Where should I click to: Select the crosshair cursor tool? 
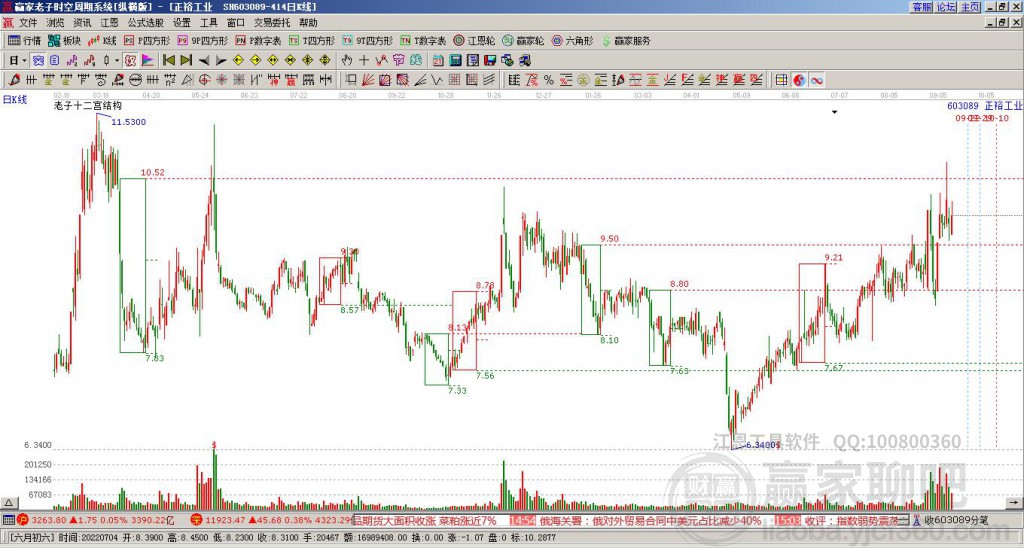364,60
